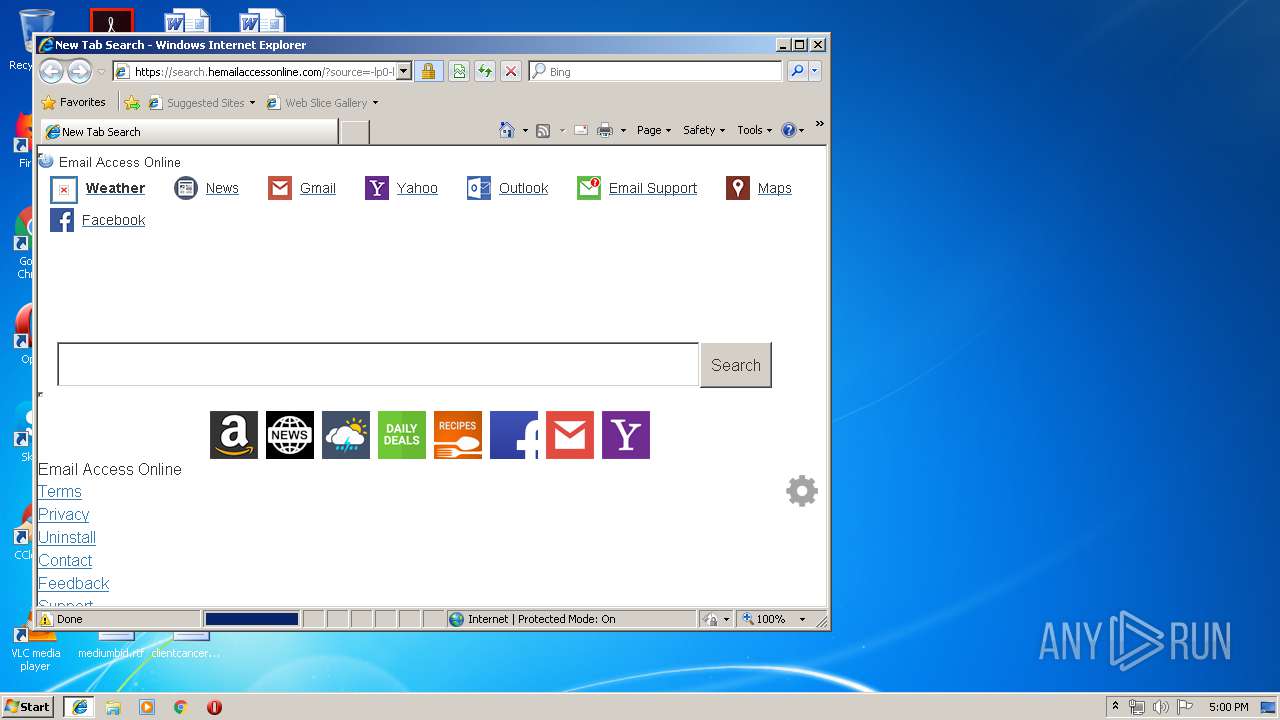Image resolution: width=1280 pixels, height=720 pixels.
Task: Click the IE back arrow button
Action: pos(52,71)
